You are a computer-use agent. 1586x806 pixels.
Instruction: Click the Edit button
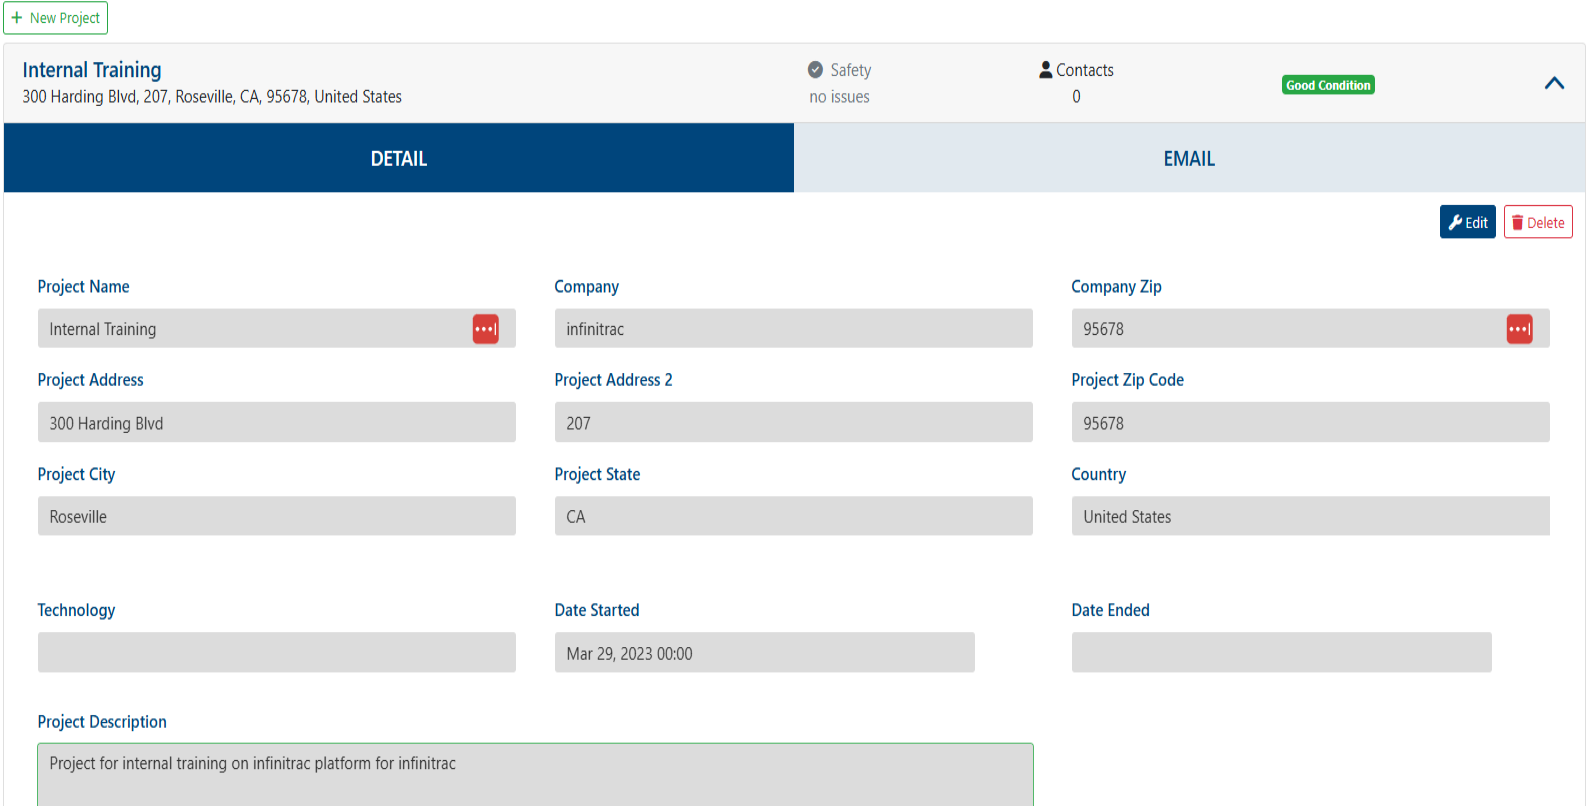coord(1468,222)
